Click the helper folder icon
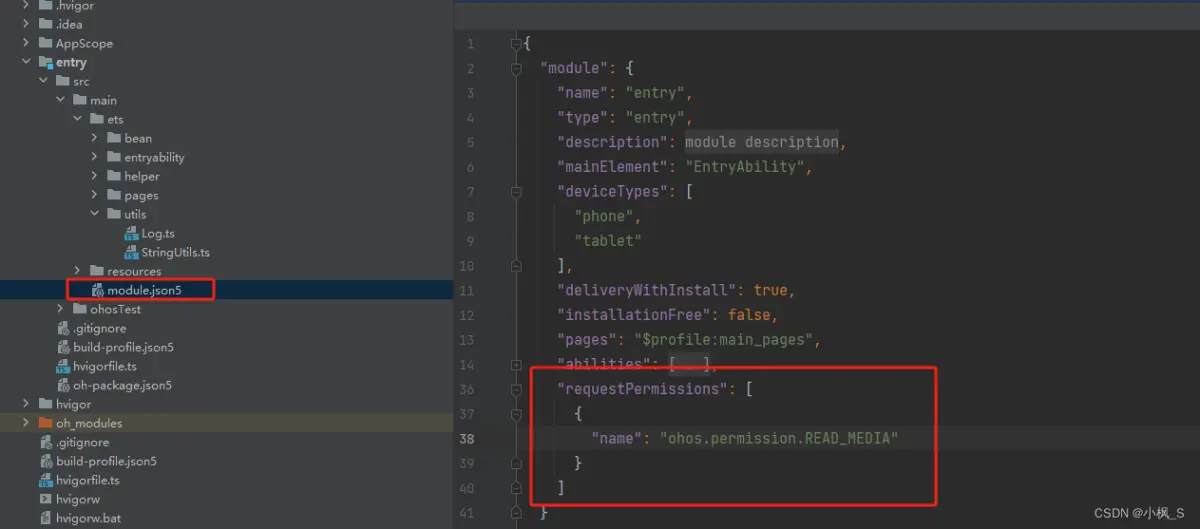The image size is (1200, 529). click(114, 176)
